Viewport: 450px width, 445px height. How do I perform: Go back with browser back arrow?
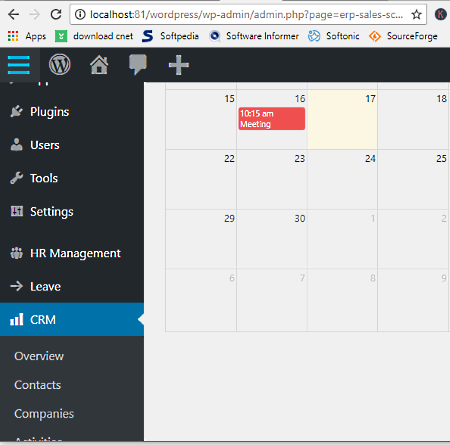coord(14,14)
